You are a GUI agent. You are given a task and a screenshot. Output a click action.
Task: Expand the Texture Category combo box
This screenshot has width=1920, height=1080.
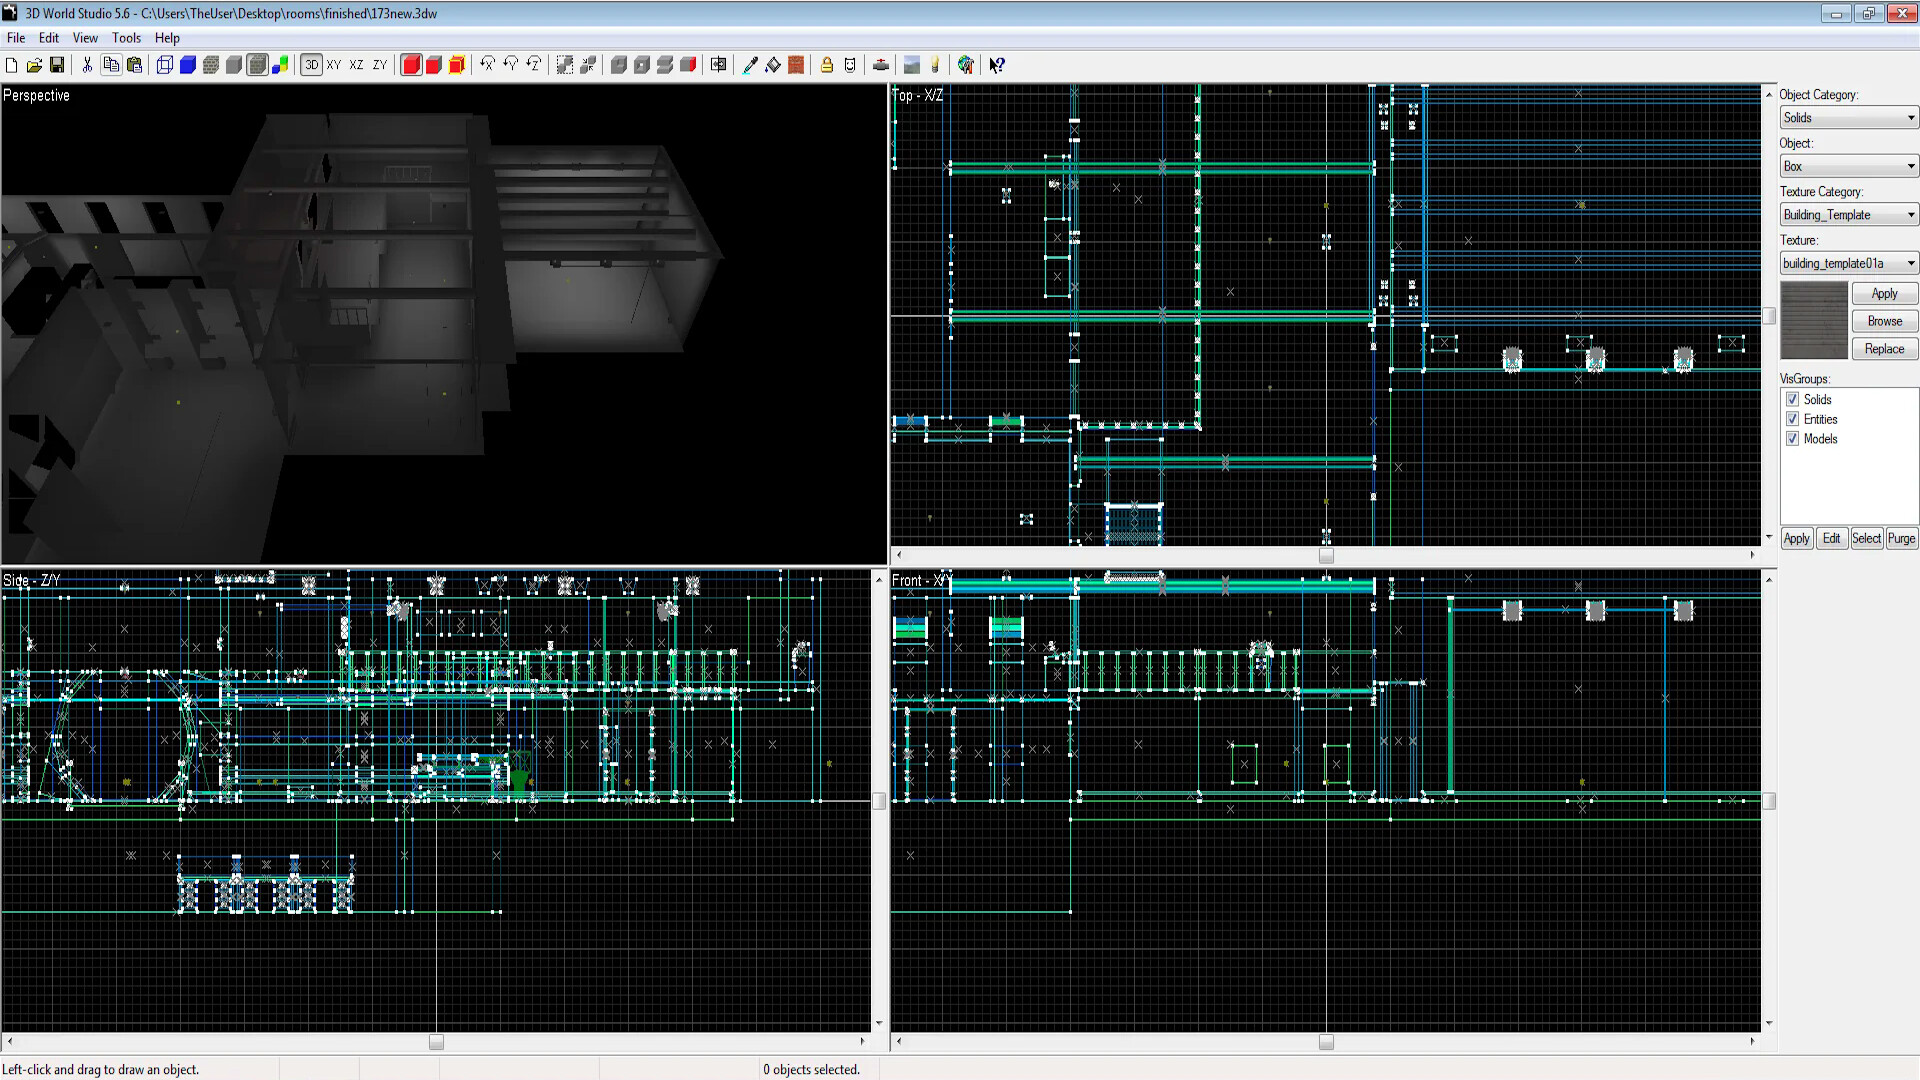[1908, 214]
